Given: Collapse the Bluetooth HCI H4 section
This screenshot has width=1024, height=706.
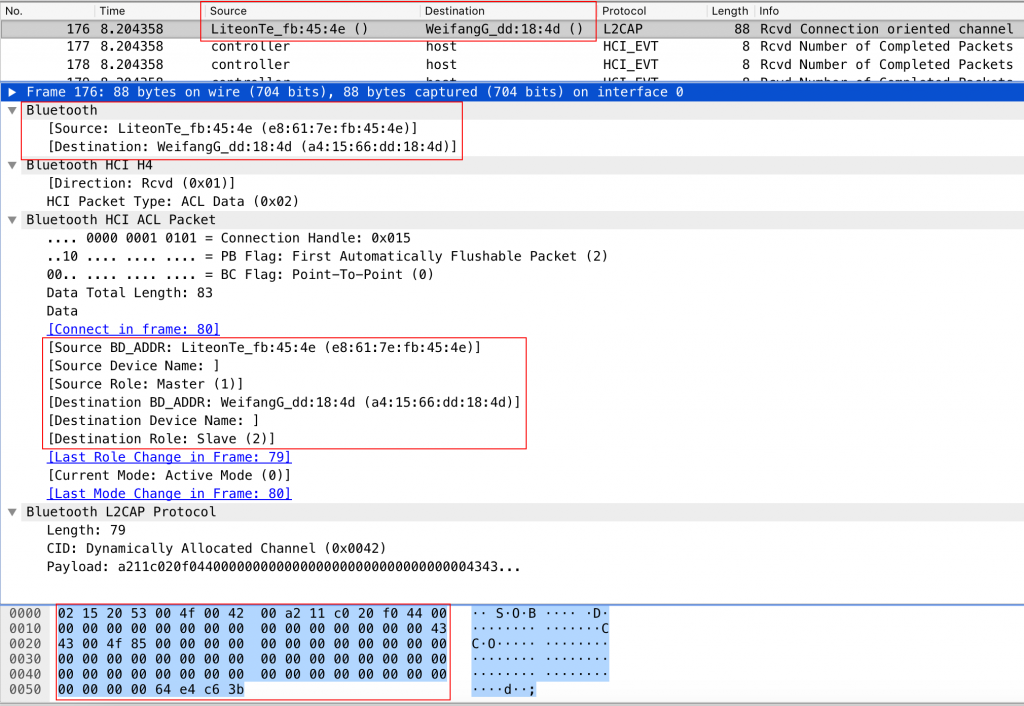Looking at the screenshot, I should click(12, 165).
